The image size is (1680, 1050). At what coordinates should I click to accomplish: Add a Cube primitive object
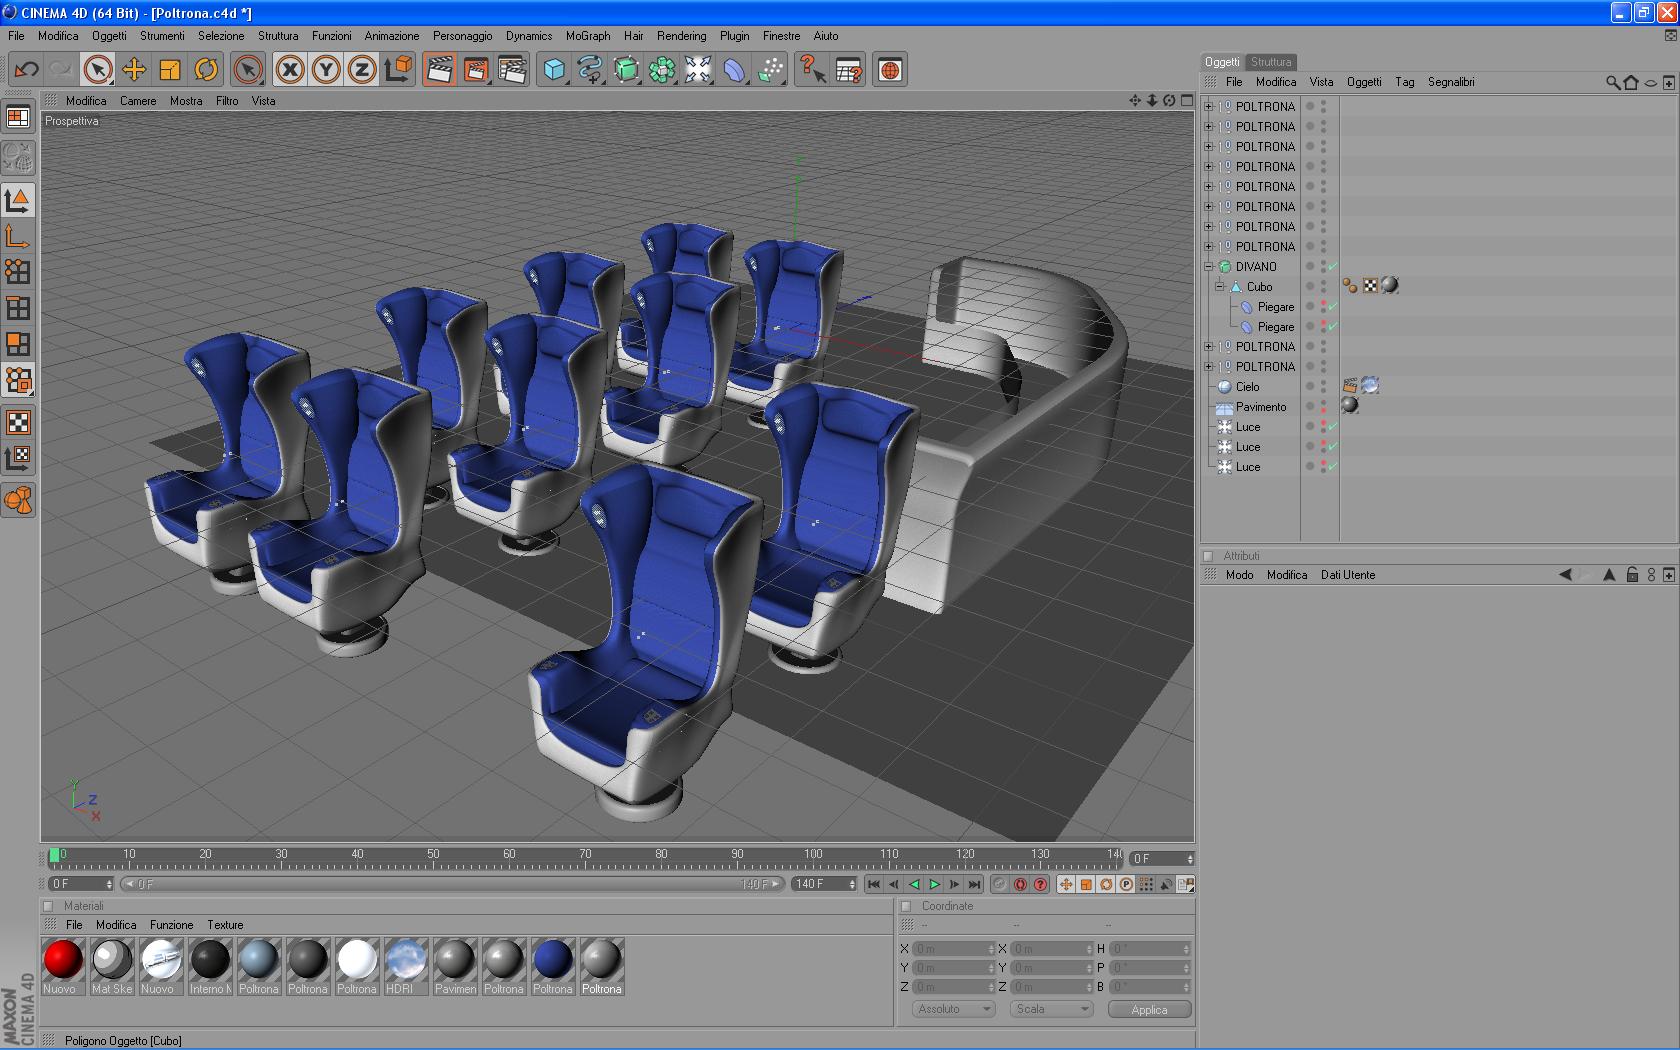[554, 70]
